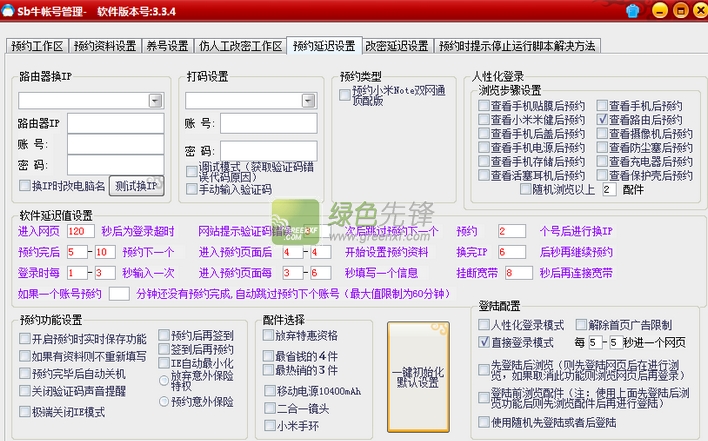Check 如果有资料则不重新填写
Image resolution: width=708 pixels, height=441 pixels.
pyautogui.click(x=25, y=356)
